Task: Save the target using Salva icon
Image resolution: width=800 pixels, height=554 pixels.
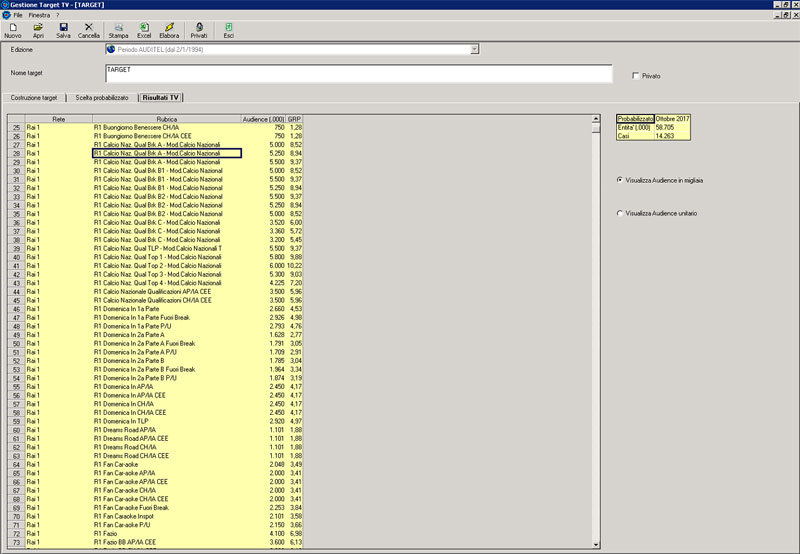Action: [63, 30]
